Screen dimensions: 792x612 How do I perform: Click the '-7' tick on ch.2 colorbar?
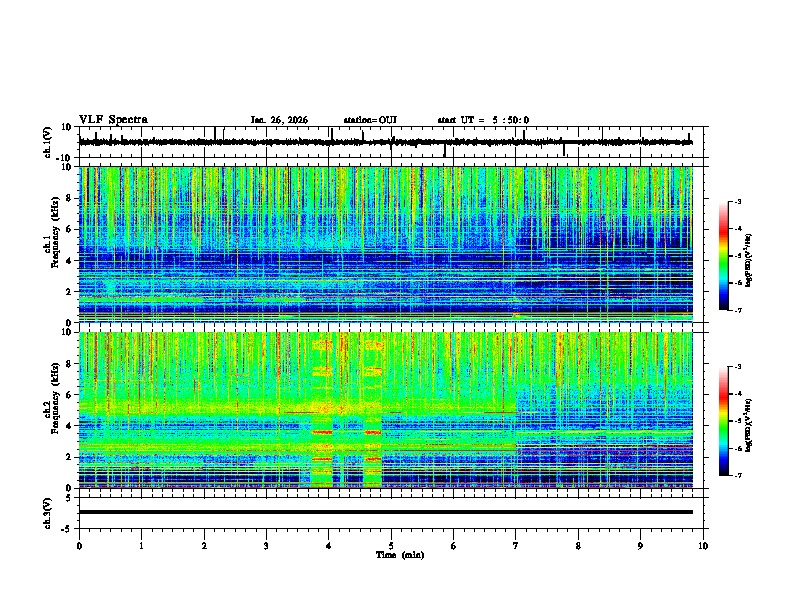tap(737, 475)
